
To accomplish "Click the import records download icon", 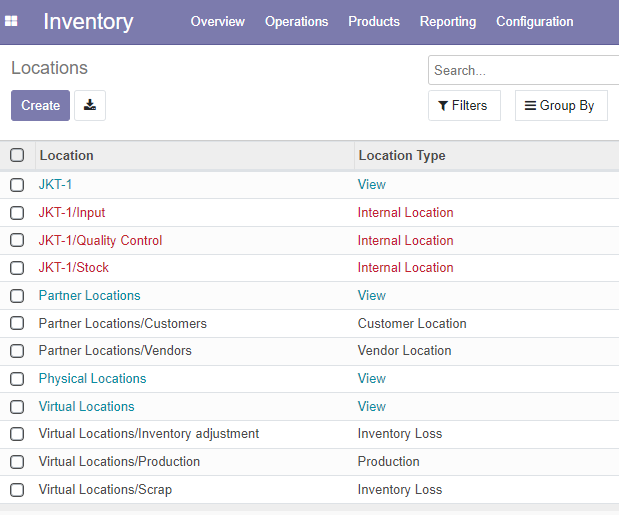I will click(90, 105).
